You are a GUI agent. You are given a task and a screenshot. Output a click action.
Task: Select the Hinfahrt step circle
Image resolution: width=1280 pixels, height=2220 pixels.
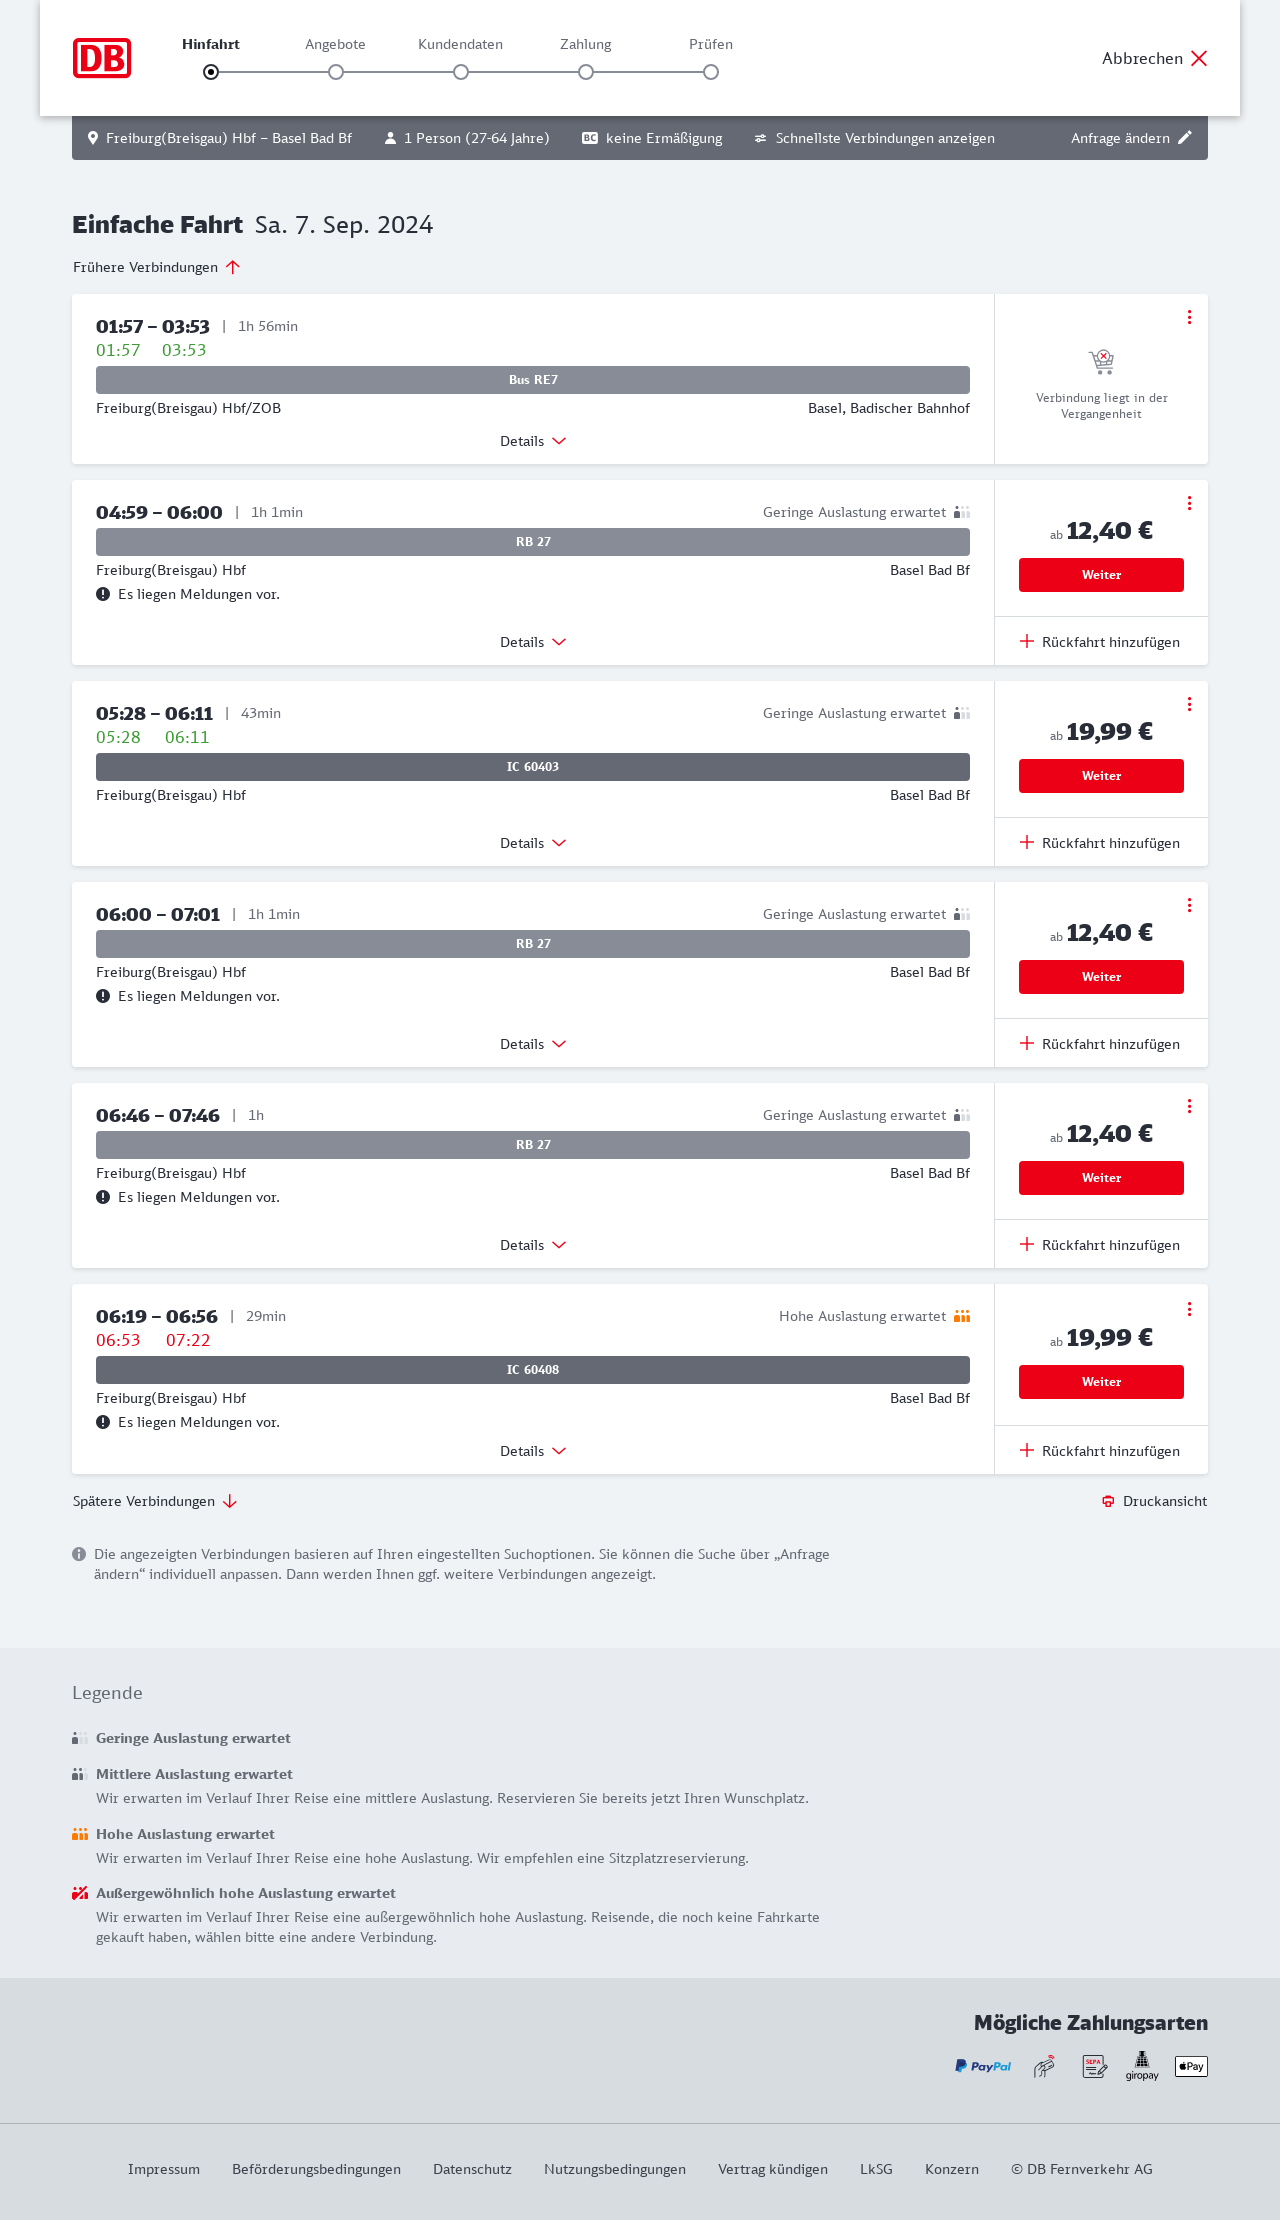[211, 72]
